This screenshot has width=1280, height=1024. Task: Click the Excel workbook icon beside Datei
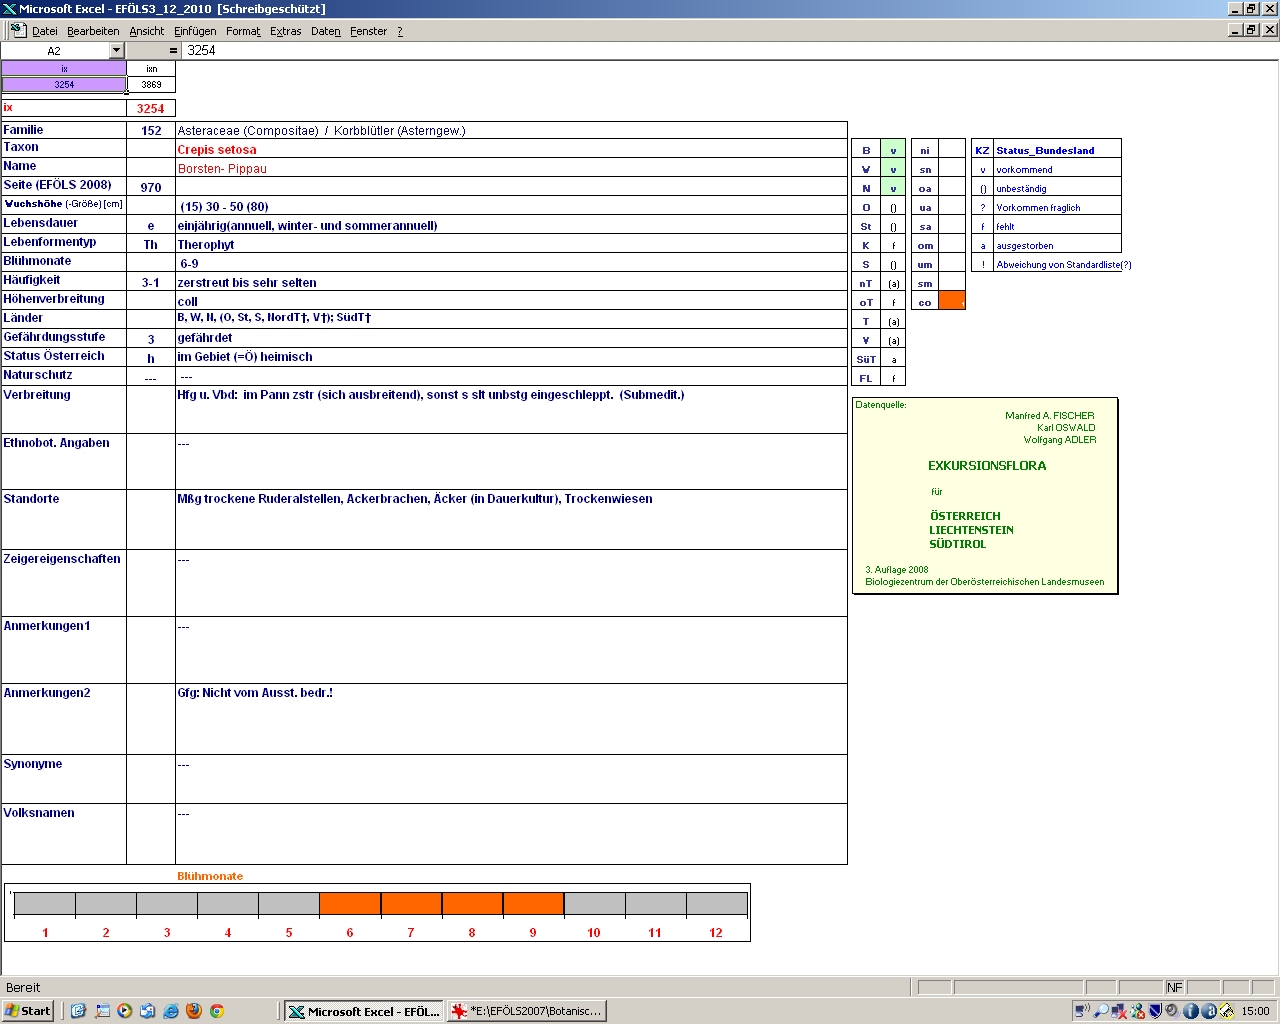coord(17,31)
